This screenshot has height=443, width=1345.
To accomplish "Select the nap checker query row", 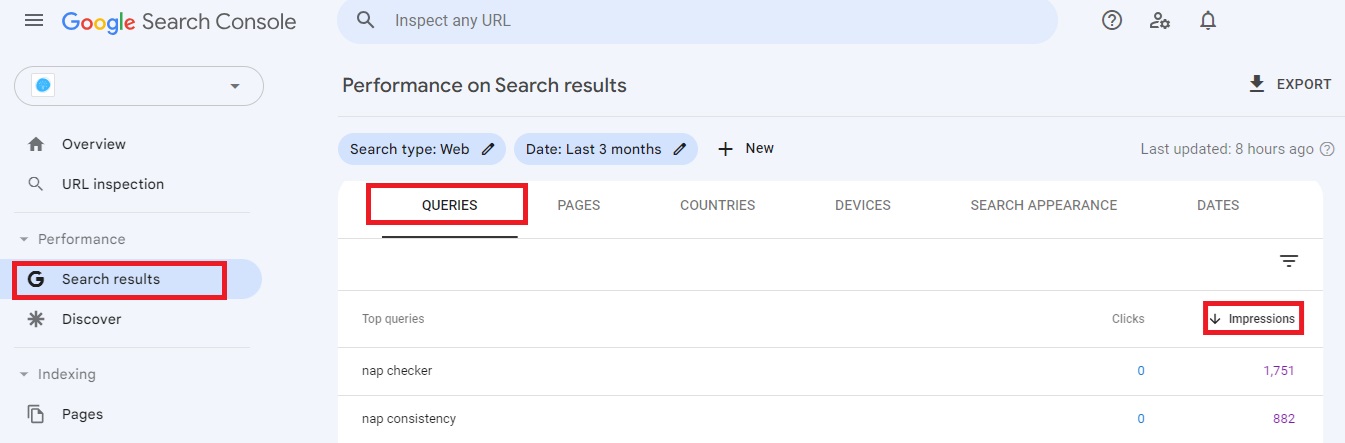I will 397,371.
